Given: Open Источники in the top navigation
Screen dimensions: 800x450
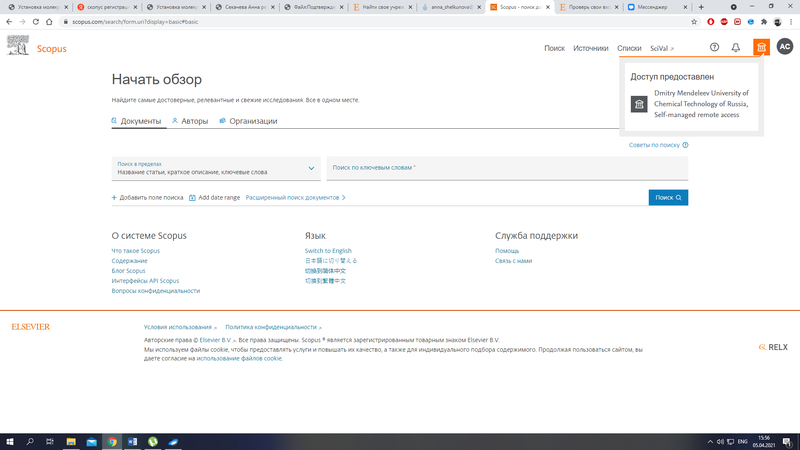Looking at the screenshot, I should point(591,48).
